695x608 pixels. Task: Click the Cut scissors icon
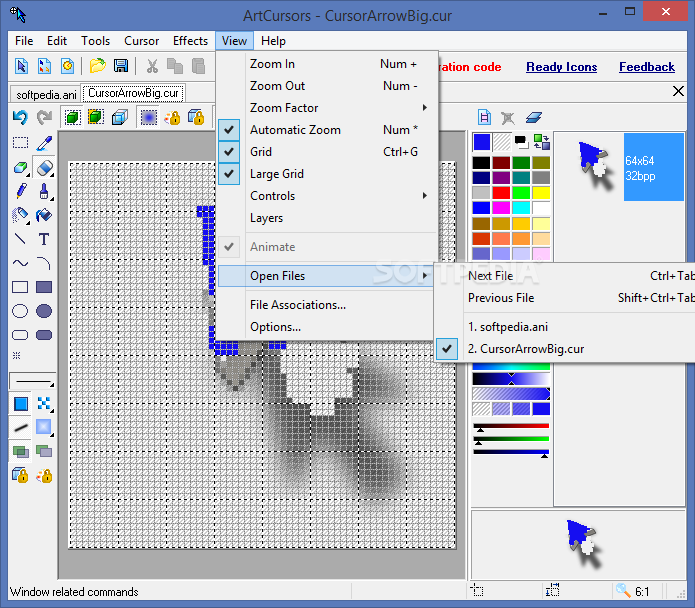[152, 66]
